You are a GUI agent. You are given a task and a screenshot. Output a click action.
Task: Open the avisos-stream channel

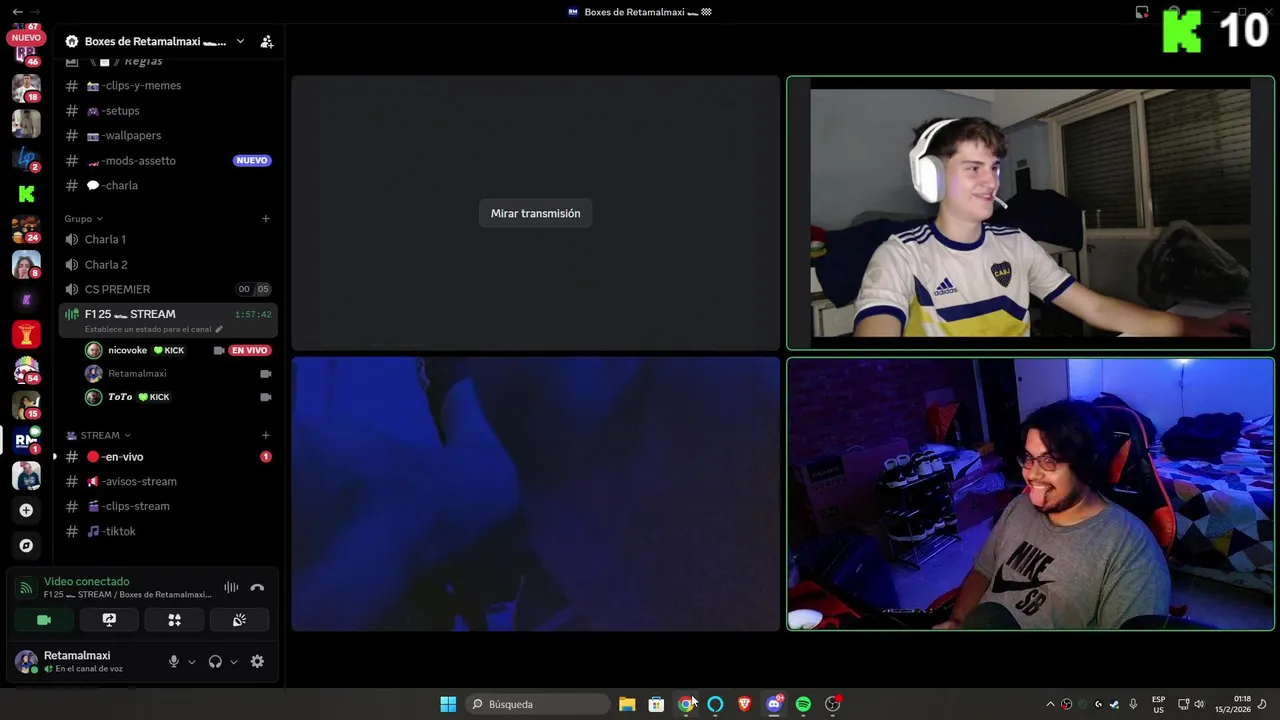click(x=168, y=482)
